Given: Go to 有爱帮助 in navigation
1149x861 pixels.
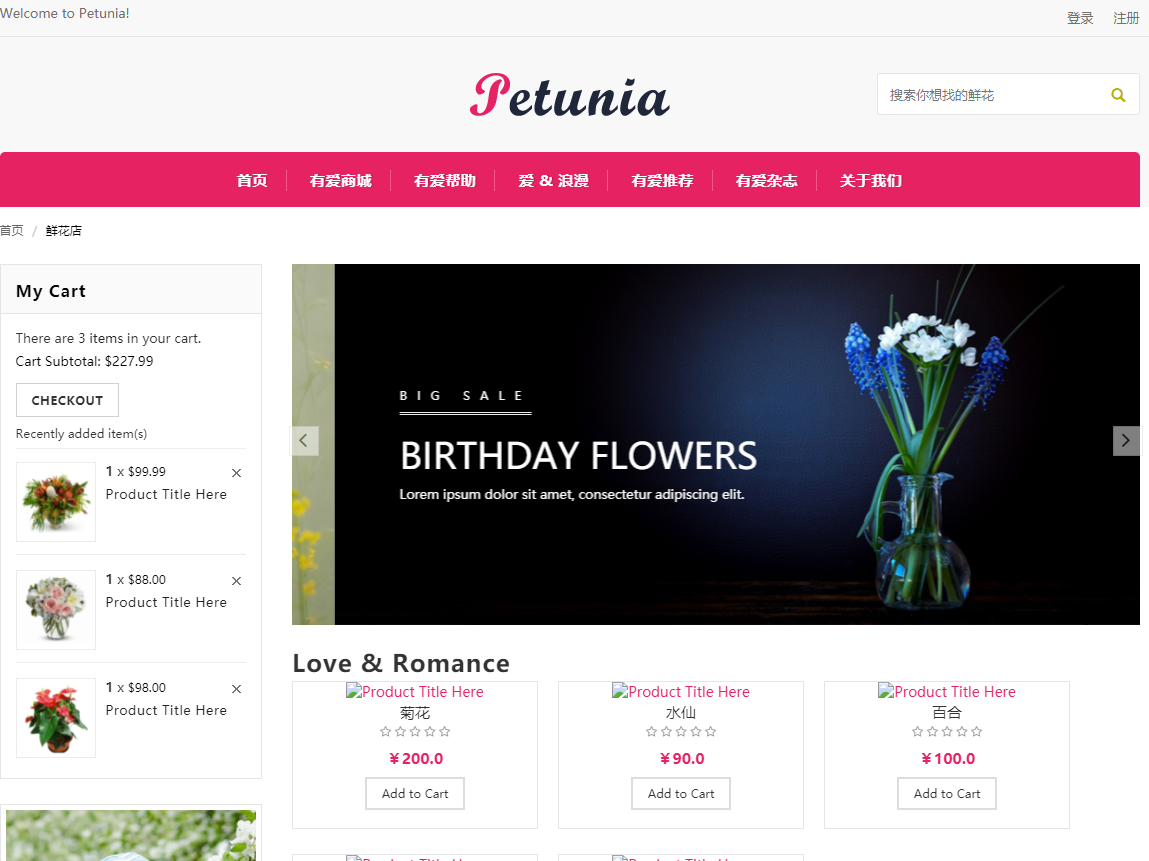Looking at the screenshot, I should tap(444, 180).
